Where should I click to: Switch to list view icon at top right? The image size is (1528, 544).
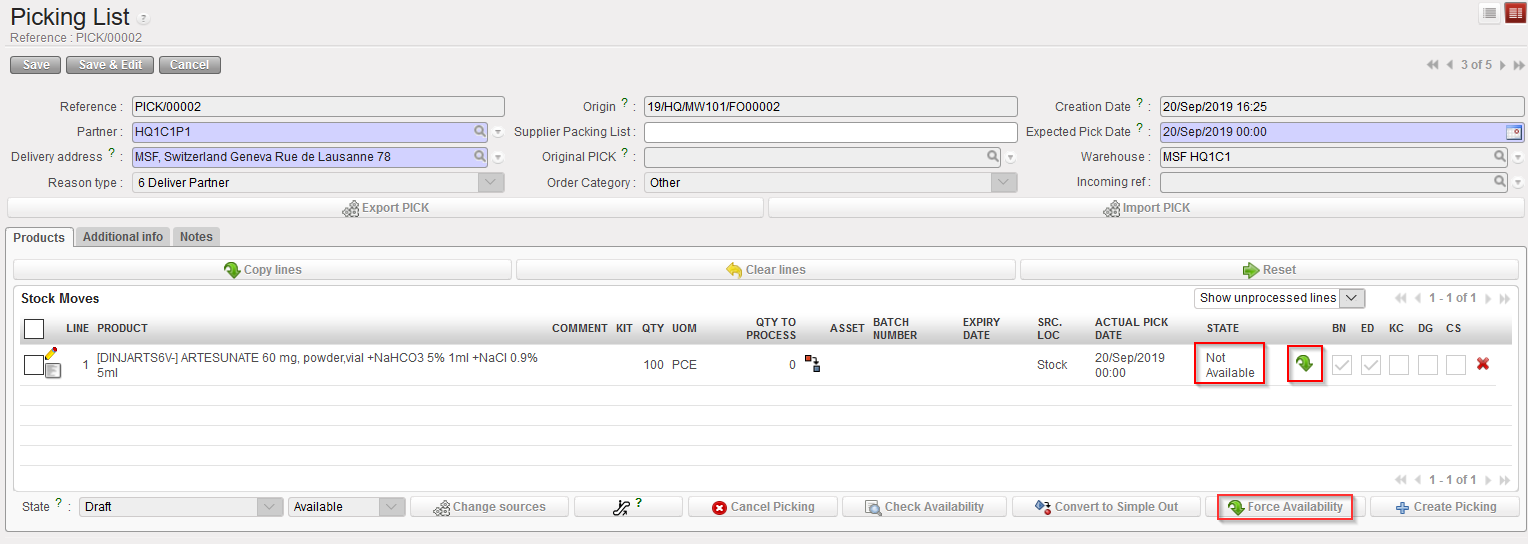point(1490,13)
